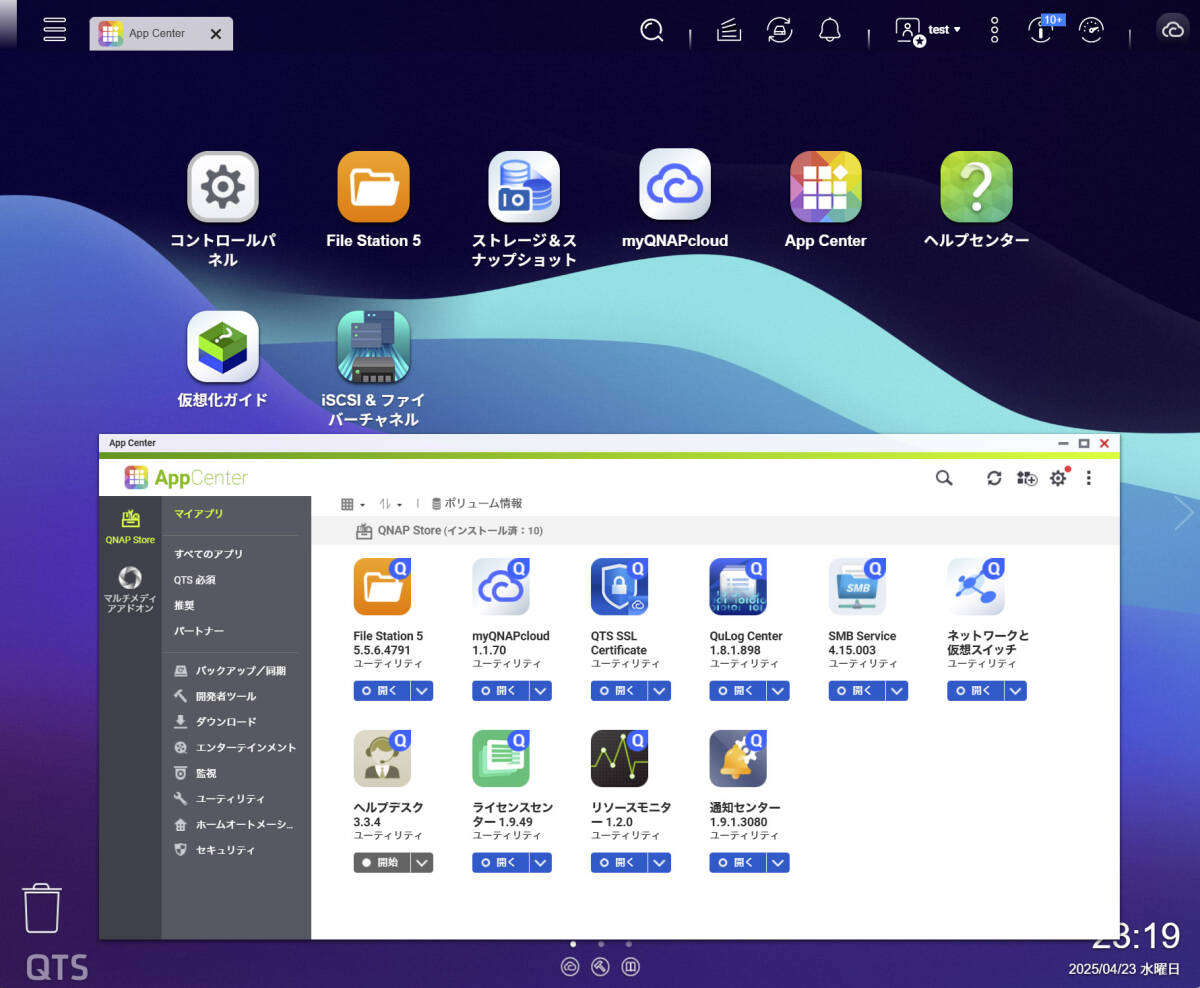
Task: Open the myQNAPcloud icon in top bar corner
Action: point(1172,30)
